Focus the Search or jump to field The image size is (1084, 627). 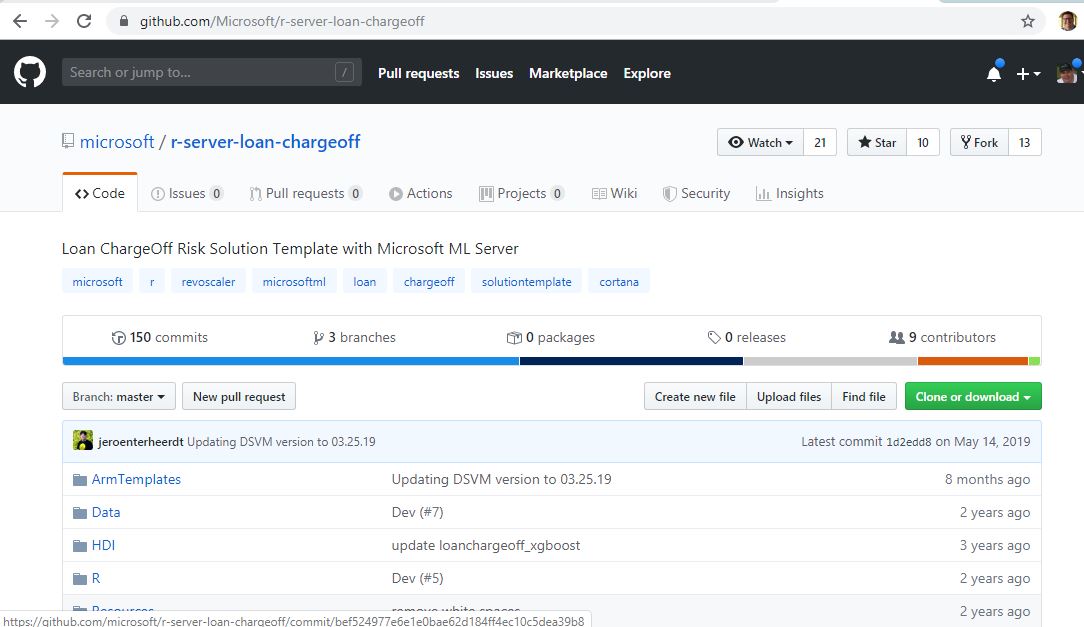(x=212, y=72)
